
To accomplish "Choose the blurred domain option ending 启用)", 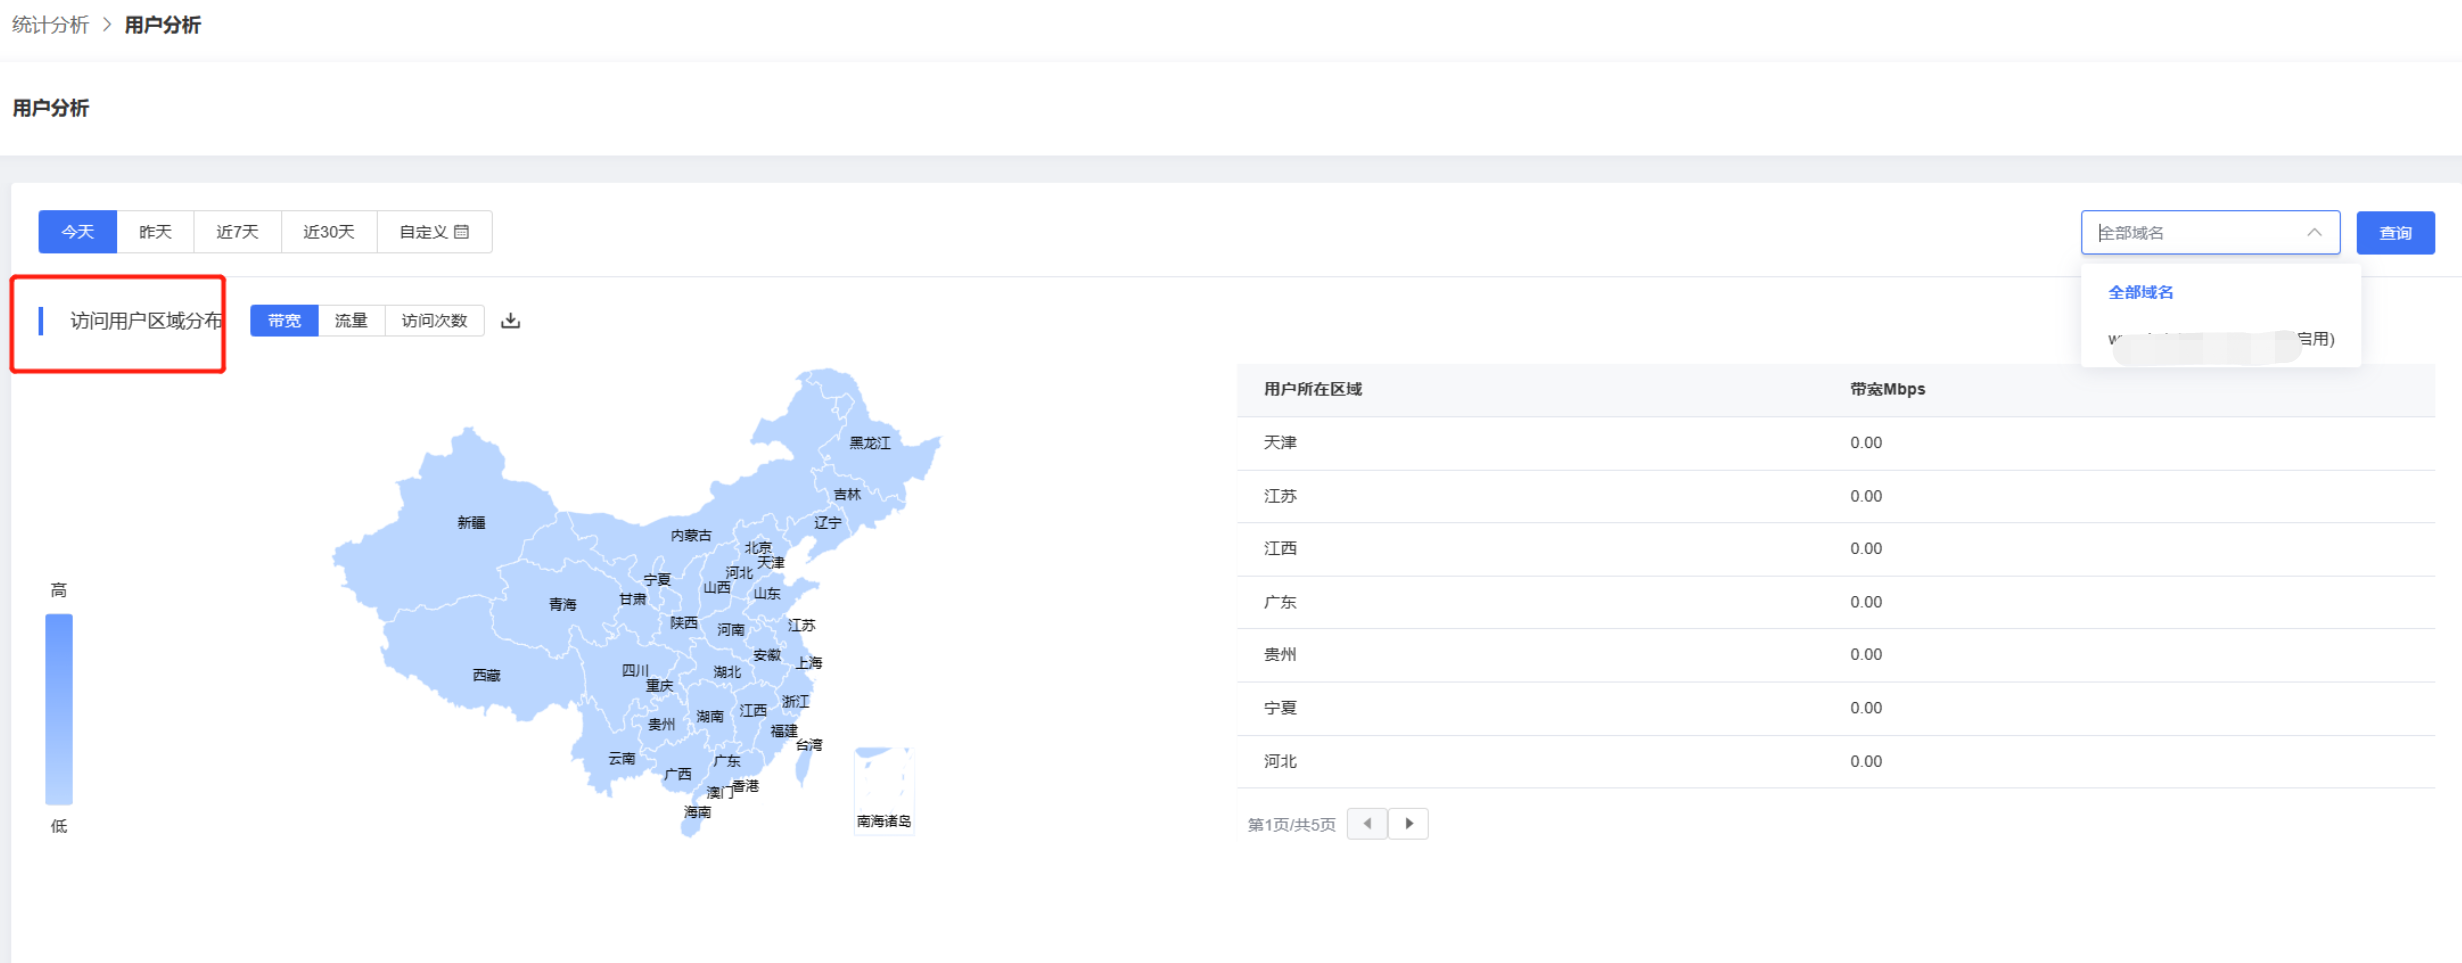I will point(2221,339).
